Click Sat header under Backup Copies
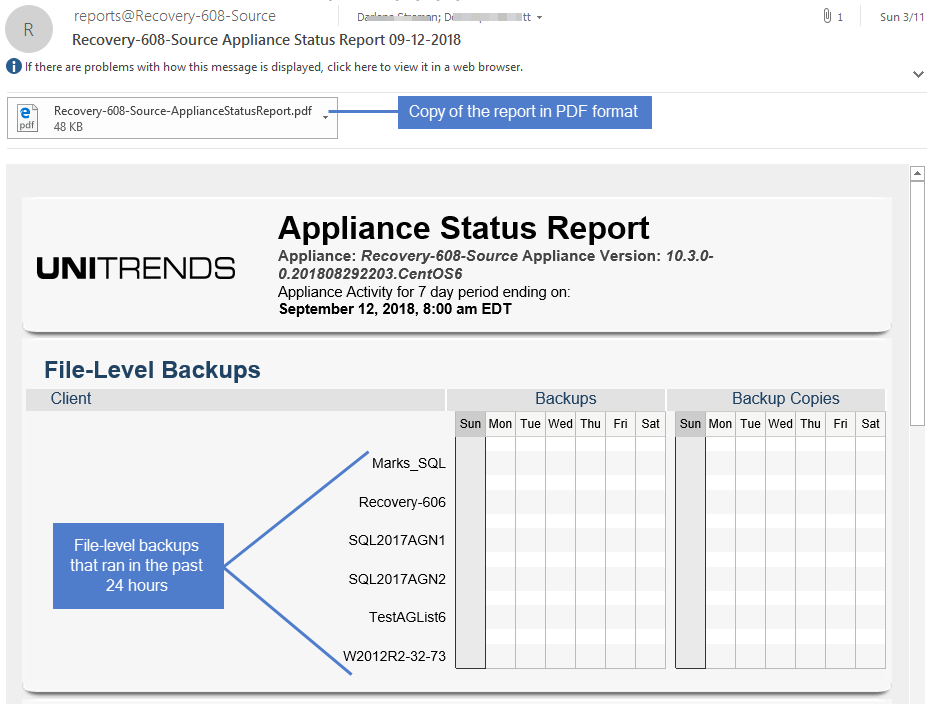The width and height of the screenshot is (929, 704). pyautogui.click(x=870, y=424)
